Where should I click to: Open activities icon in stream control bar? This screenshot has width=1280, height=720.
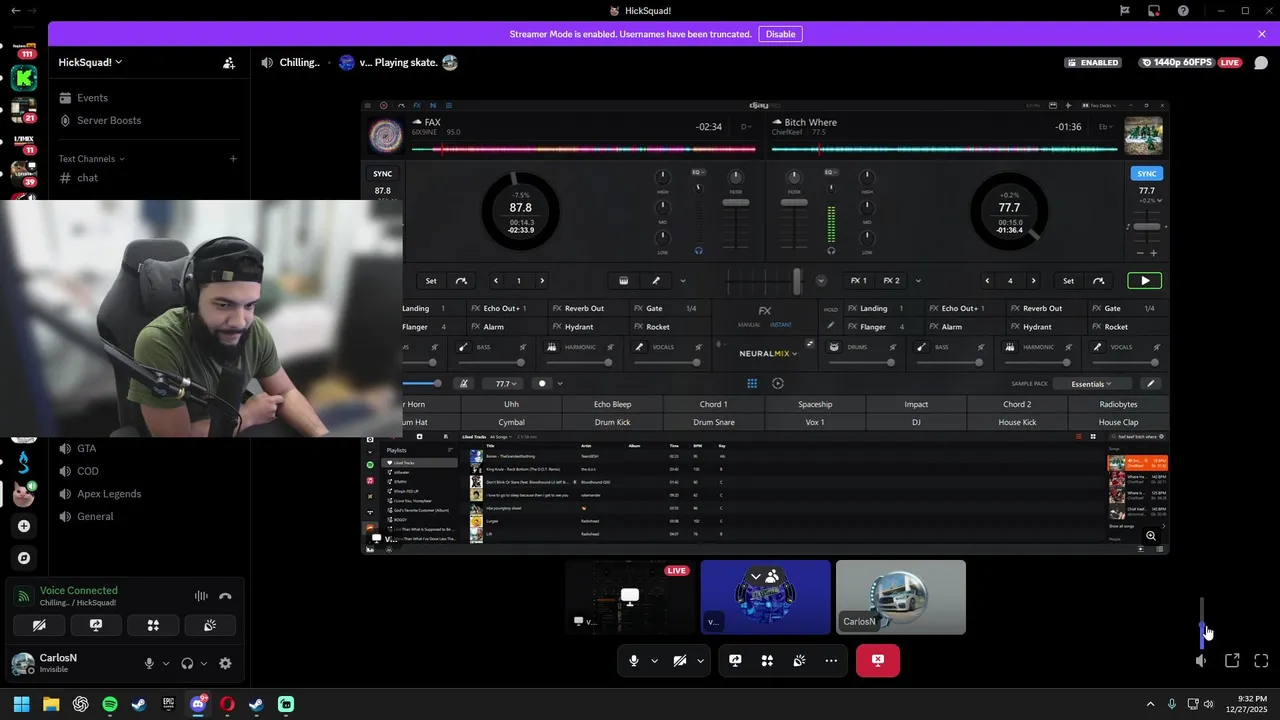pos(767,661)
